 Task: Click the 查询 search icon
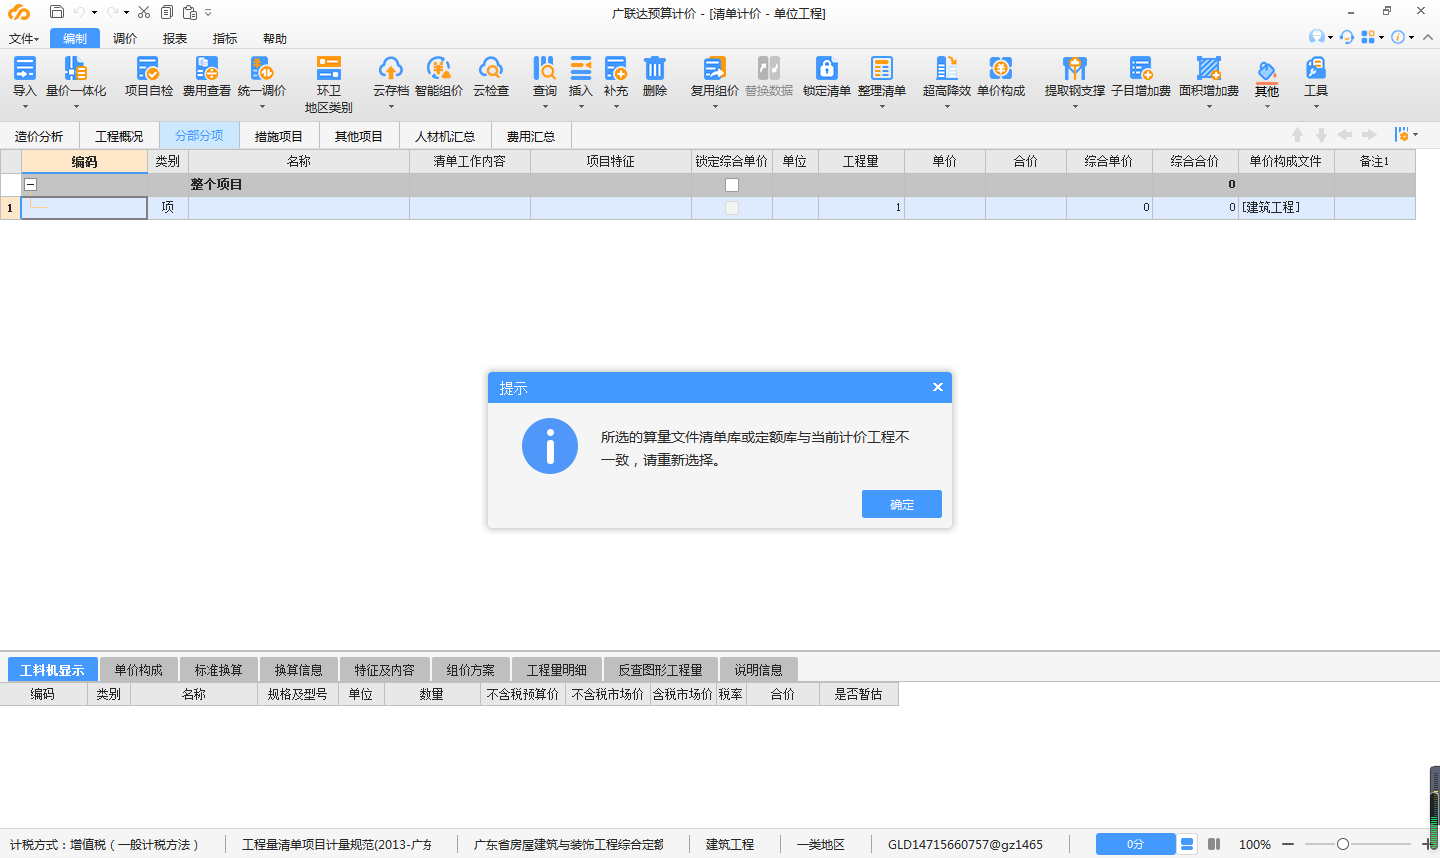point(544,68)
